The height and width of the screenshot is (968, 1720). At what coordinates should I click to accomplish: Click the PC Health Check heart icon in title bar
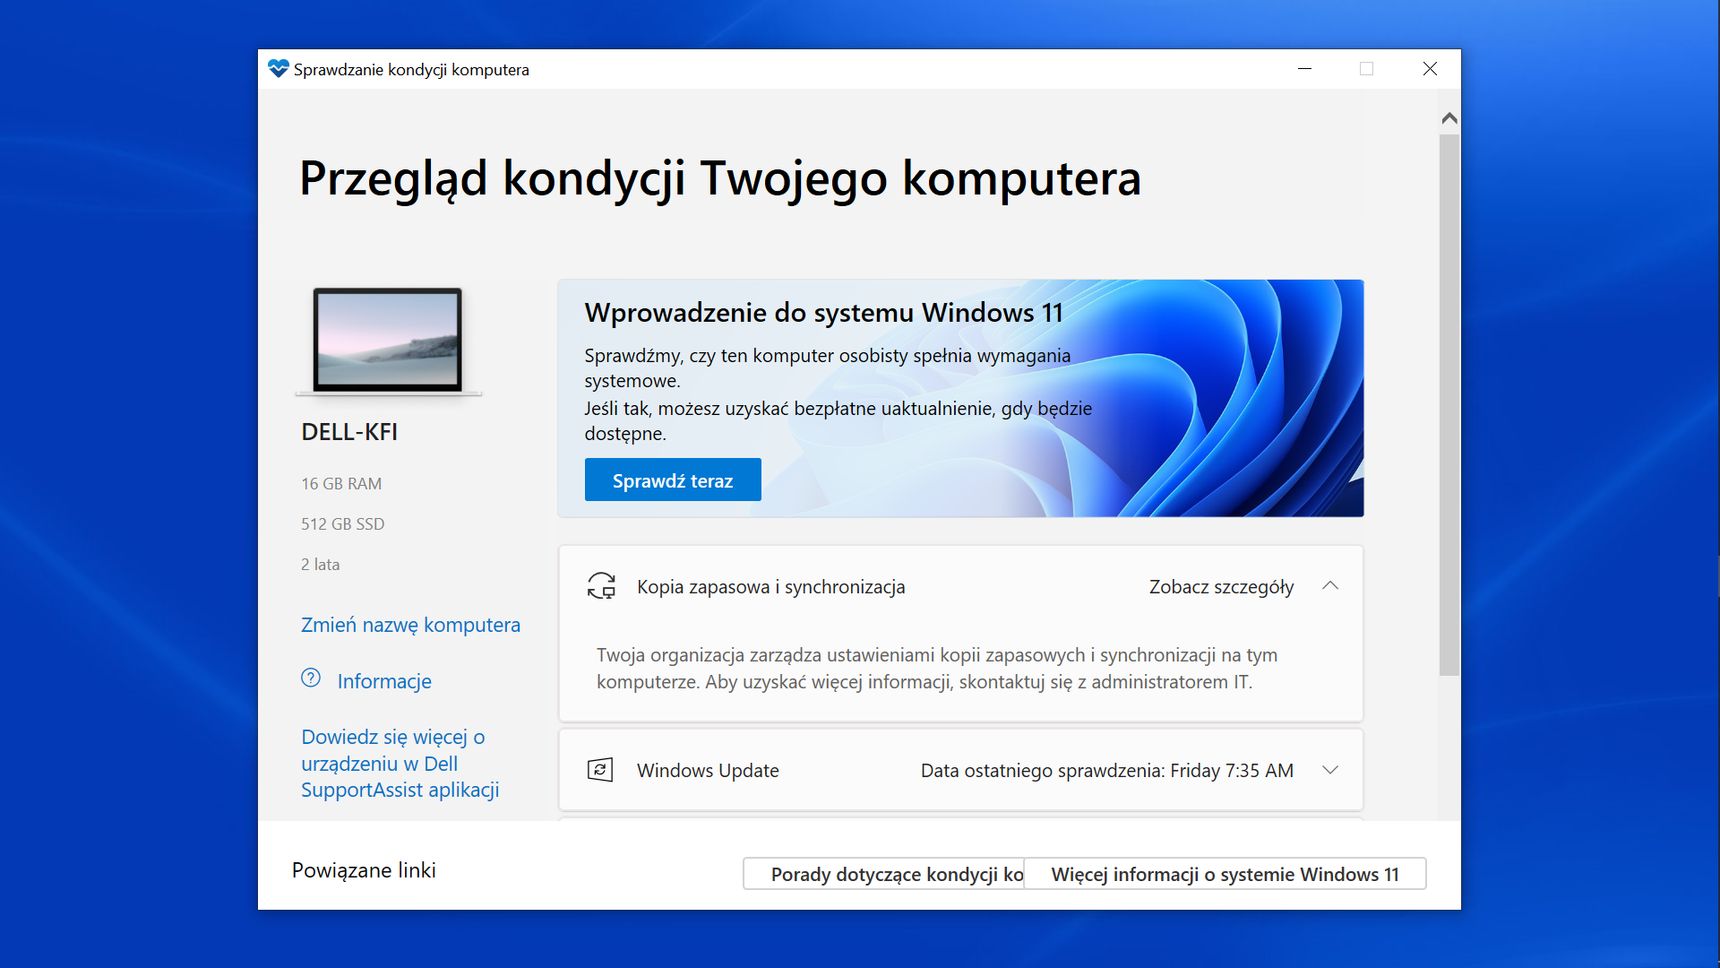(278, 69)
